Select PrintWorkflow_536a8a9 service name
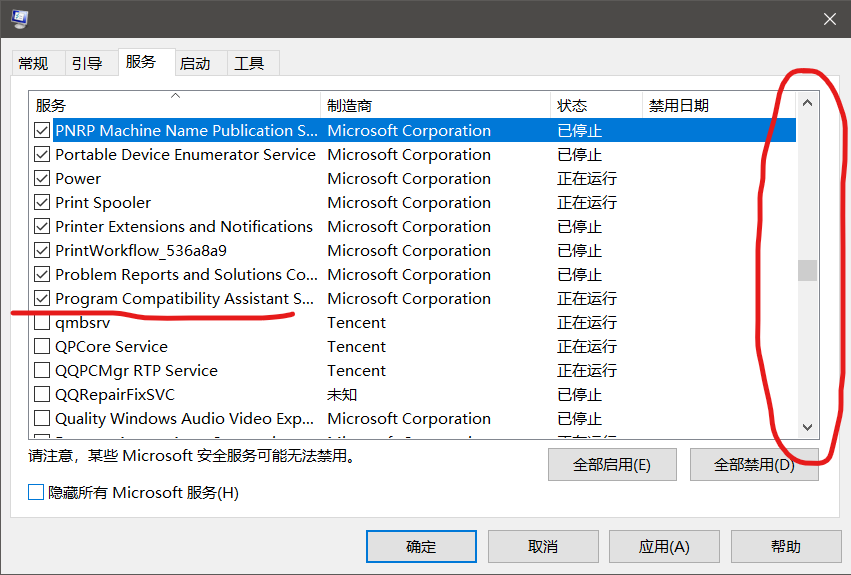 [141, 250]
